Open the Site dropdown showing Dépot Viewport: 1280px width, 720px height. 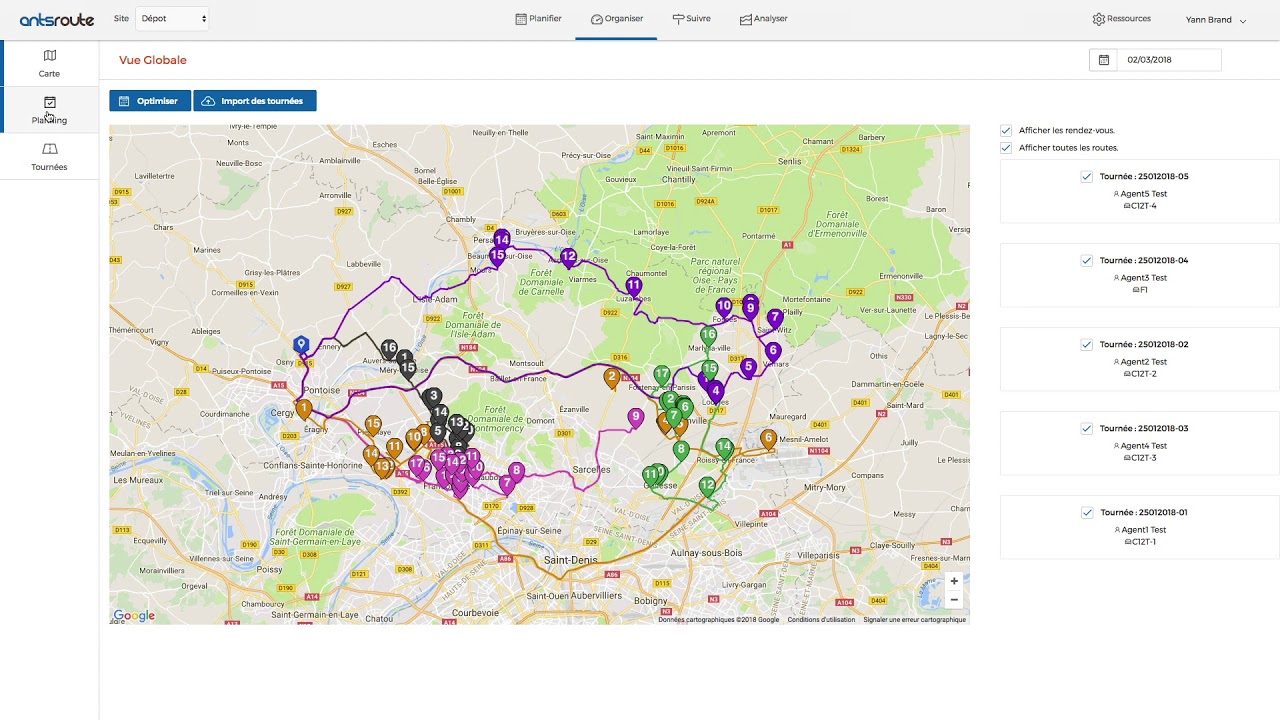[x=173, y=19]
